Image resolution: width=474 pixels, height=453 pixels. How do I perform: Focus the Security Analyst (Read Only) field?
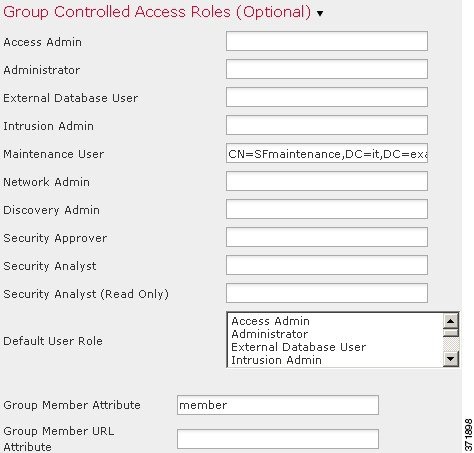pyautogui.click(x=327, y=293)
